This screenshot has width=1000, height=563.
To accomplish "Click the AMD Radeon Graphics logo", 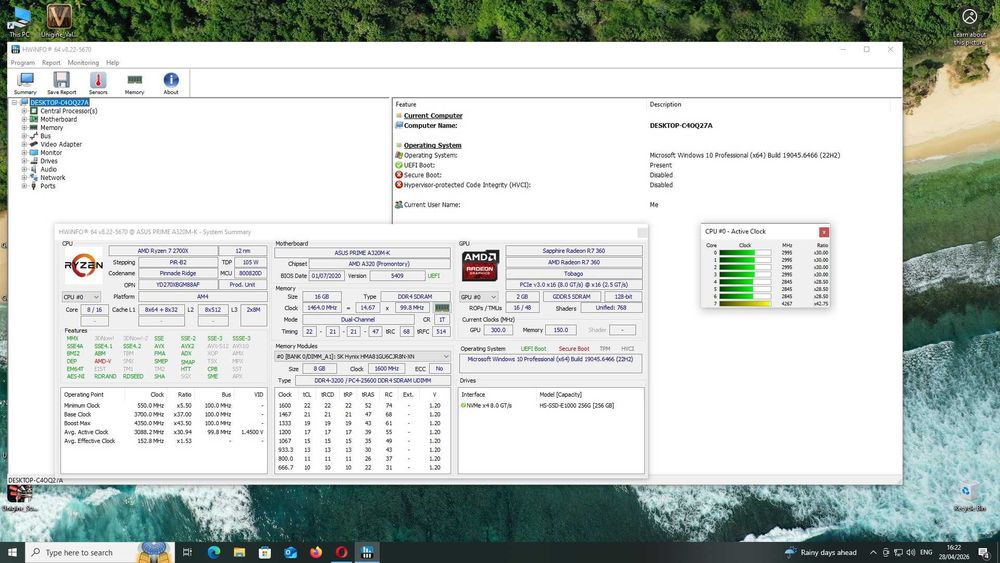I will pyautogui.click(x=480, y=265).
